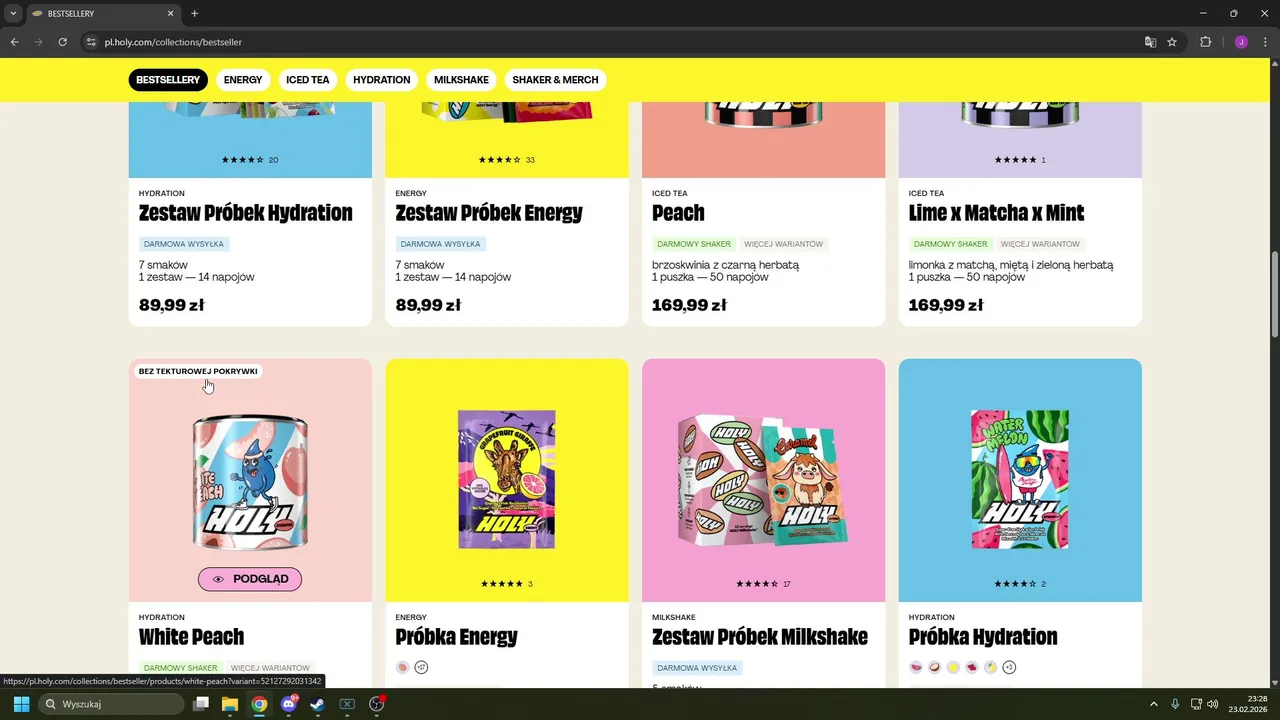1280x720 pixels.
Task: Expand the tab search chevron
Action: (13, 14)
